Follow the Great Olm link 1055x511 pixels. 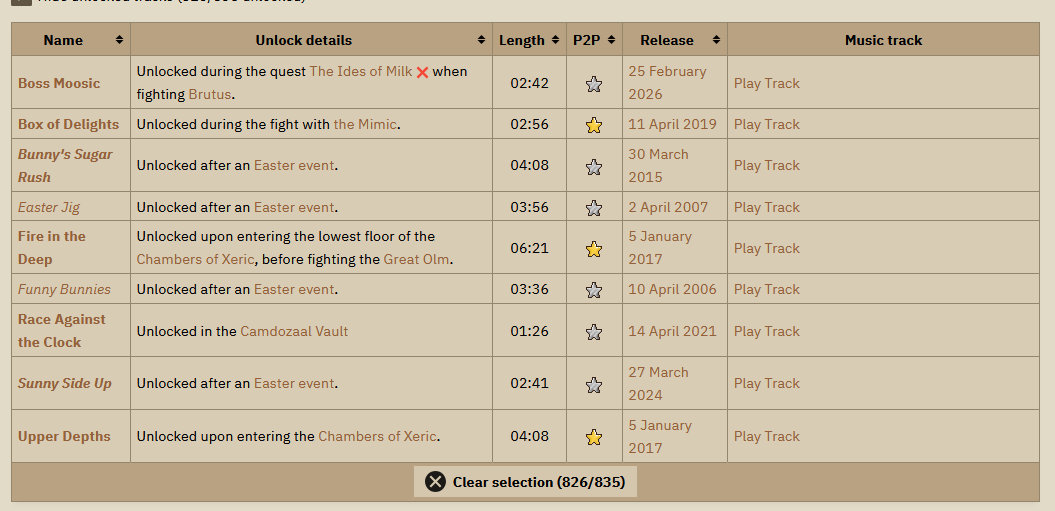coord(416,259)
